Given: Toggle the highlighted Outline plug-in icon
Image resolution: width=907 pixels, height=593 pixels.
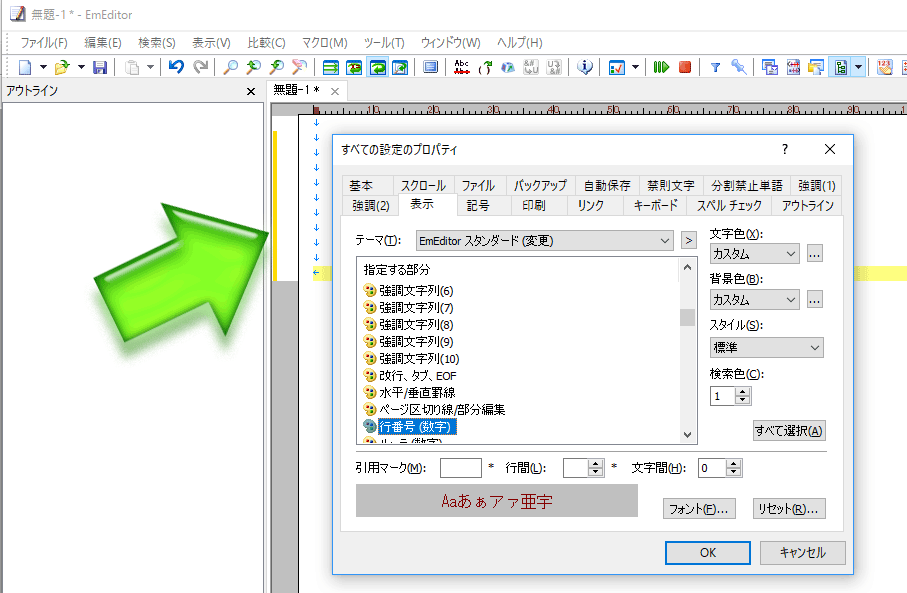Looking at the screenshot, I should [840, 67].
